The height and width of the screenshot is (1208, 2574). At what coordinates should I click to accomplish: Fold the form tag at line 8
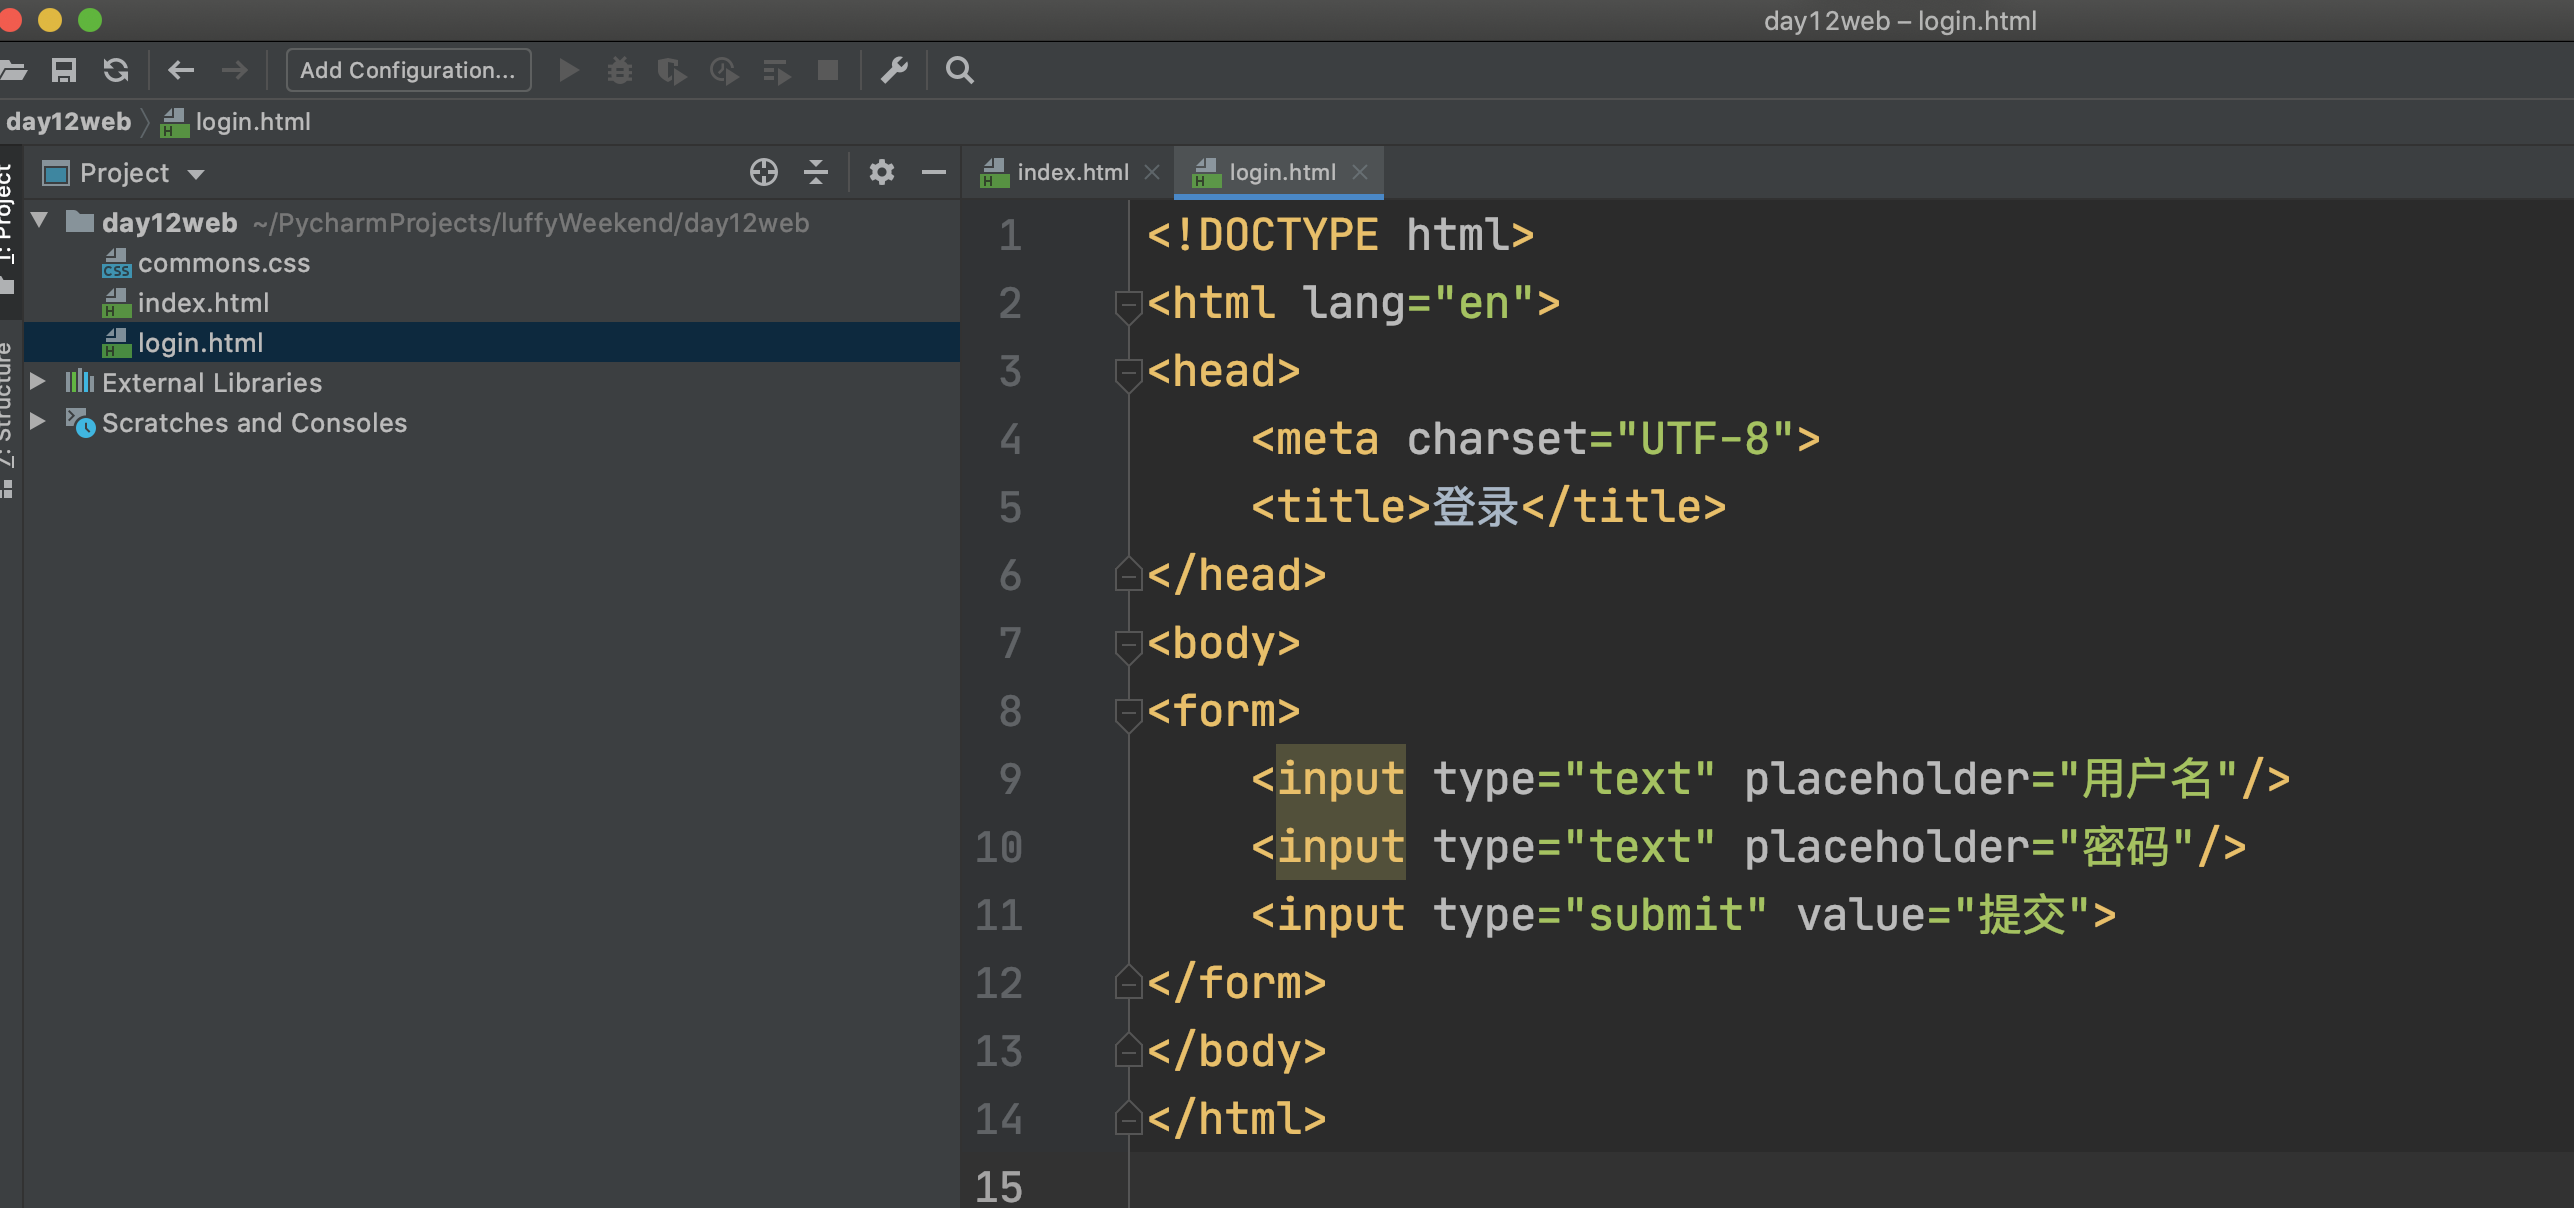click(x=1128, y=714)
